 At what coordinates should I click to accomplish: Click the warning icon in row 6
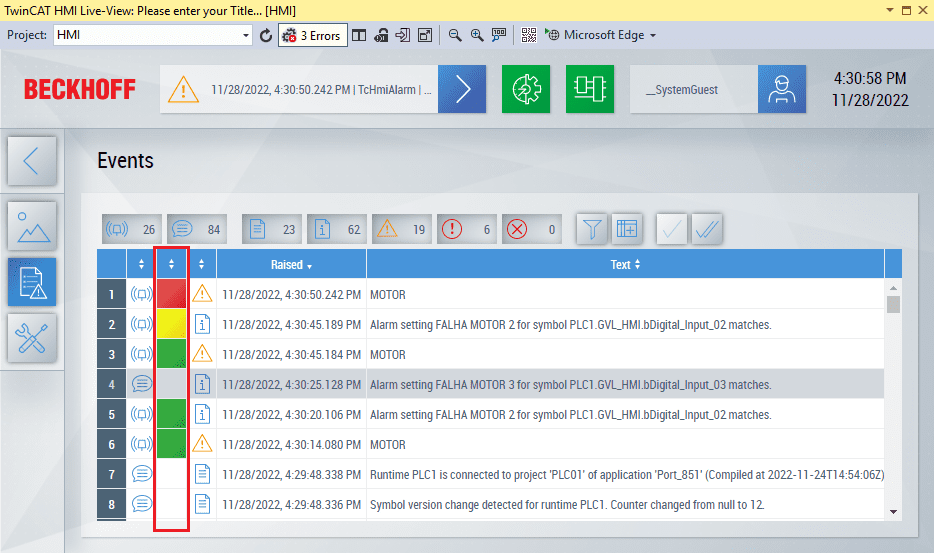pyautogui.click(x=202, y=443)
